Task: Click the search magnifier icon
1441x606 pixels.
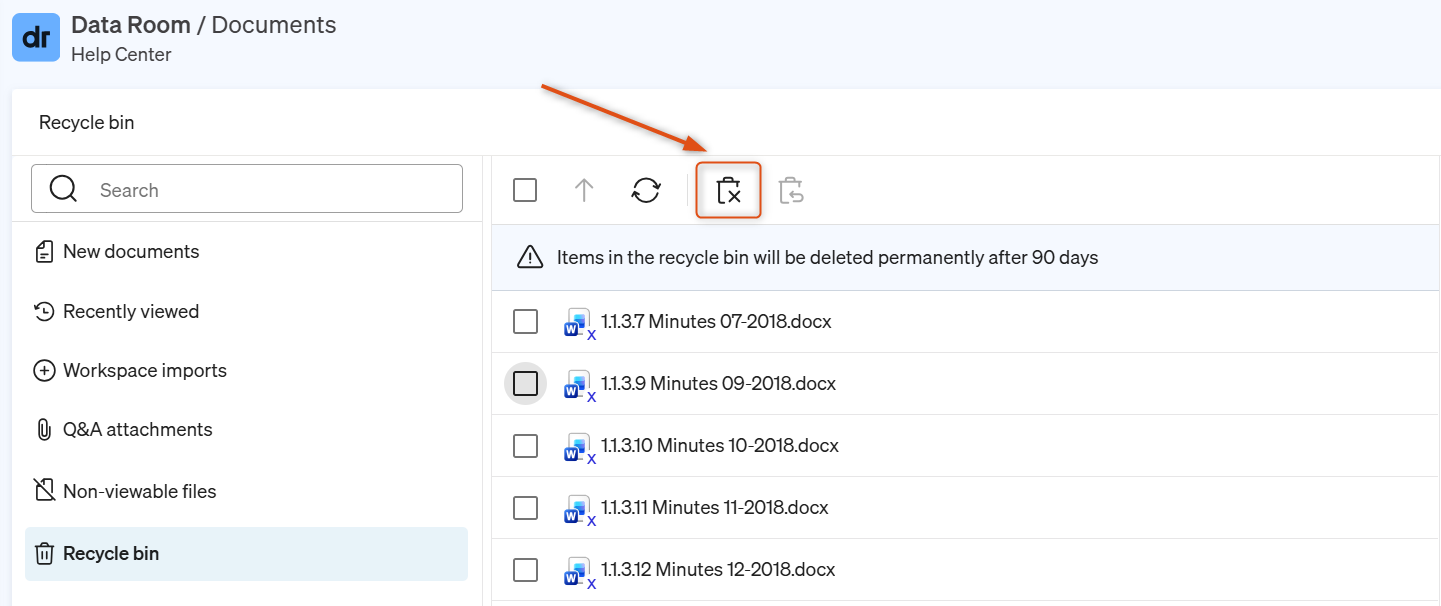Action: [x=63, y=189]
